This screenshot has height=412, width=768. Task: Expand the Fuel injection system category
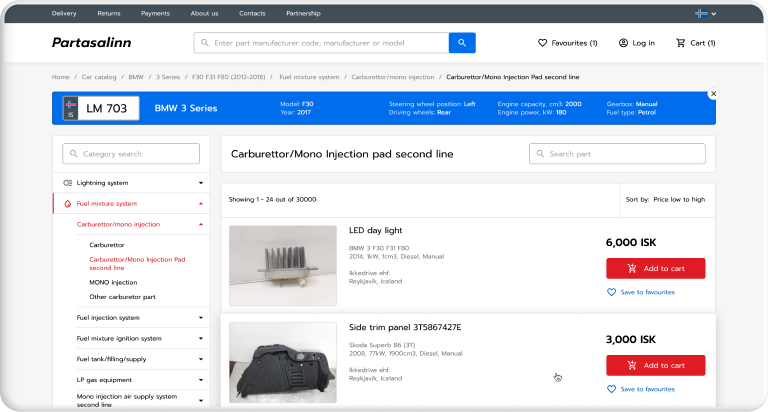tap(201, 318)
